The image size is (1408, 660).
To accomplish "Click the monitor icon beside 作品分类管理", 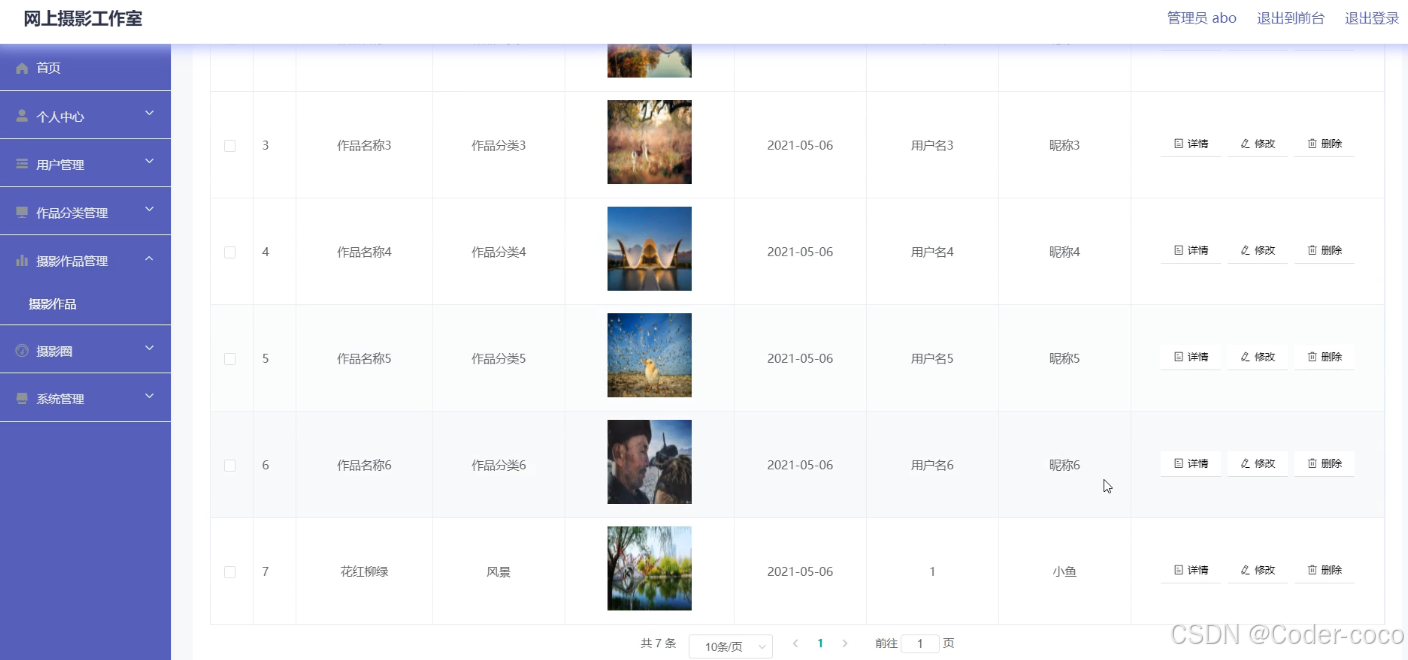I will (x=22, y=212).
